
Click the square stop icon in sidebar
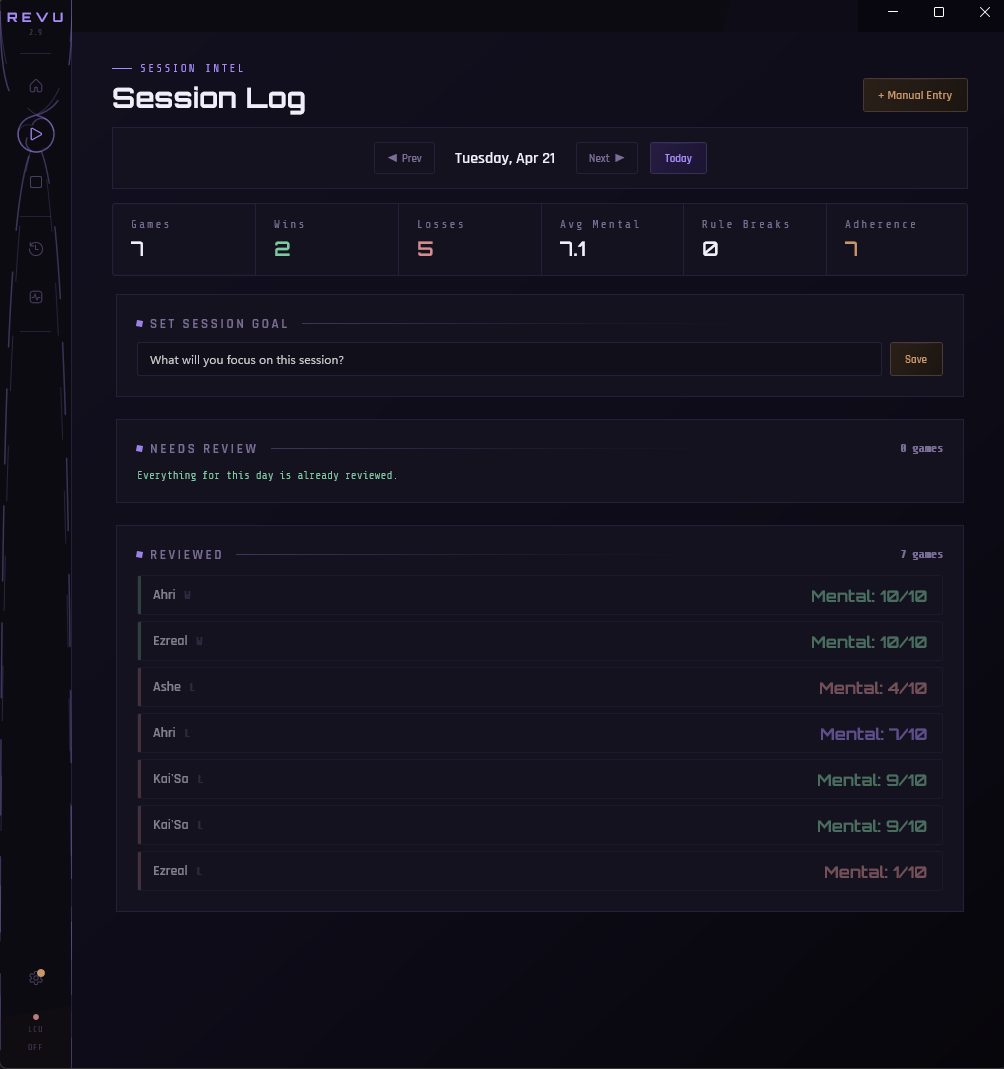click(x=35, y=182)
